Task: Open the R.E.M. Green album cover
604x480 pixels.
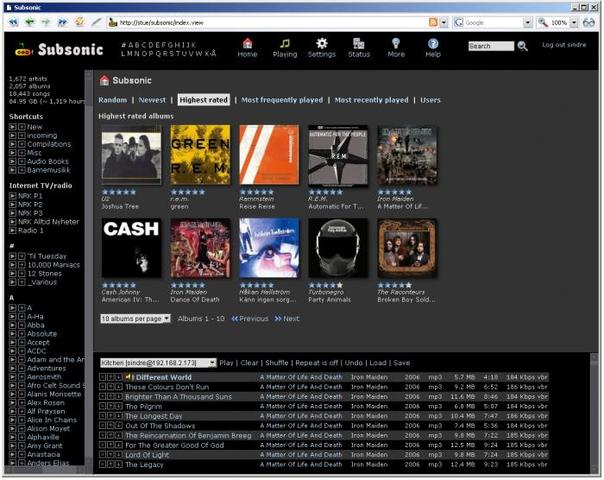Action: [200, 154]
